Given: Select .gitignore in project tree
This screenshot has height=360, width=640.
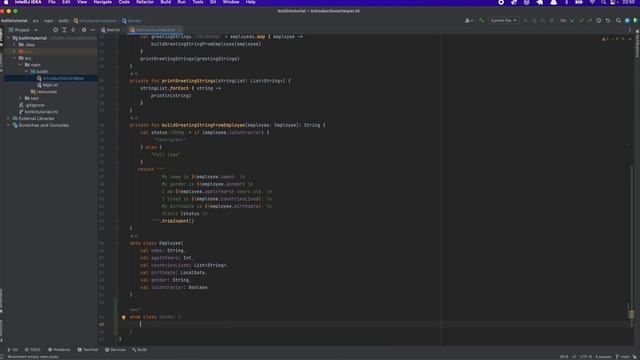Looking at the screenshot, I should tap(32, 105).
